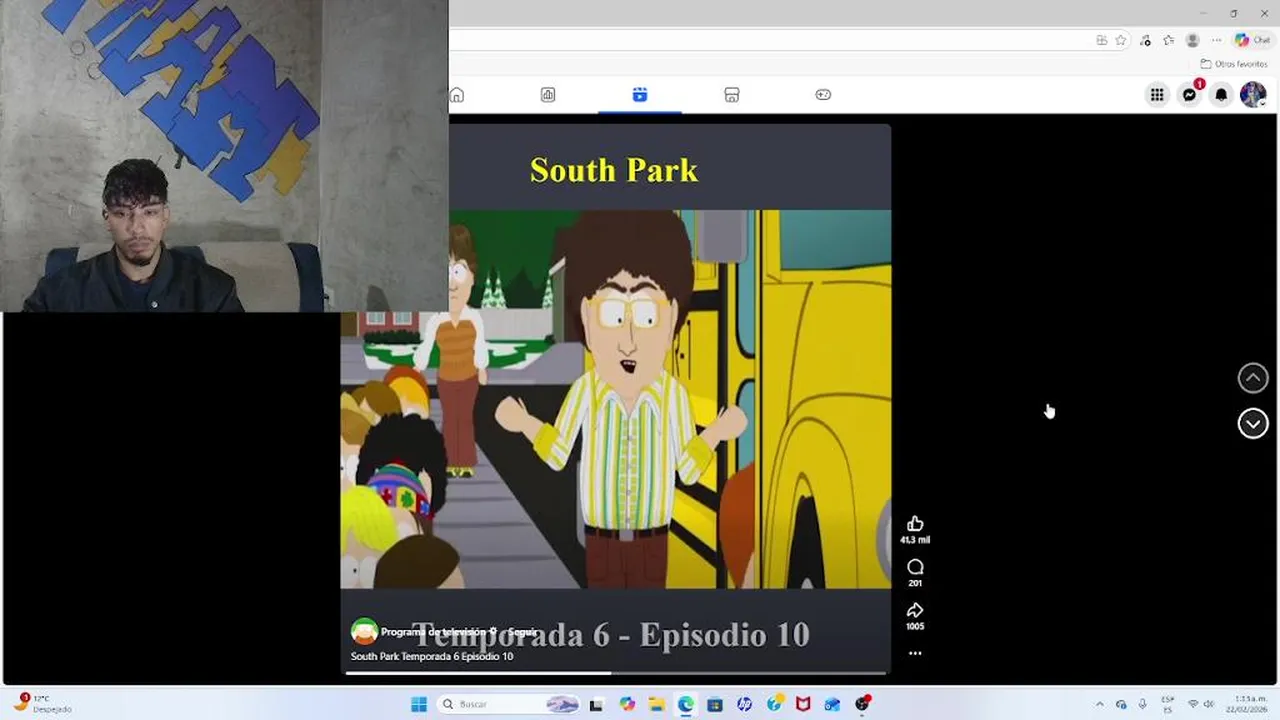Add page to favorites with the star icon

1121,40
